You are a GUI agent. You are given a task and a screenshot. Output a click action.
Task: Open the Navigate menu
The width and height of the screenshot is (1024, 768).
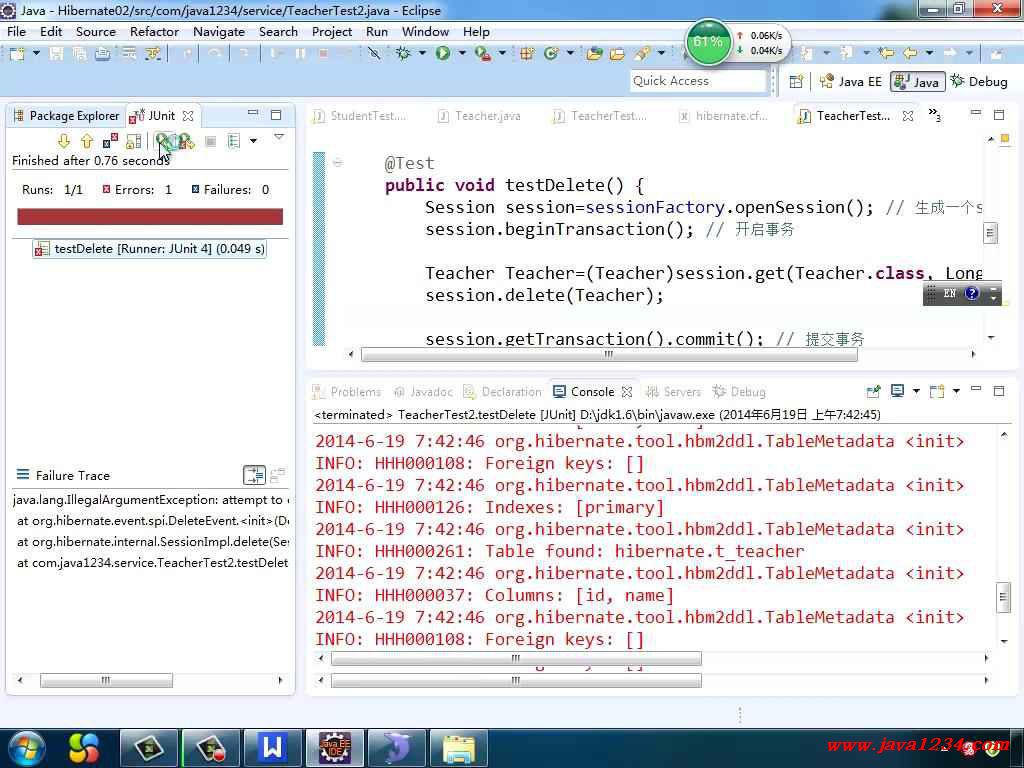(x=219, y=31)
